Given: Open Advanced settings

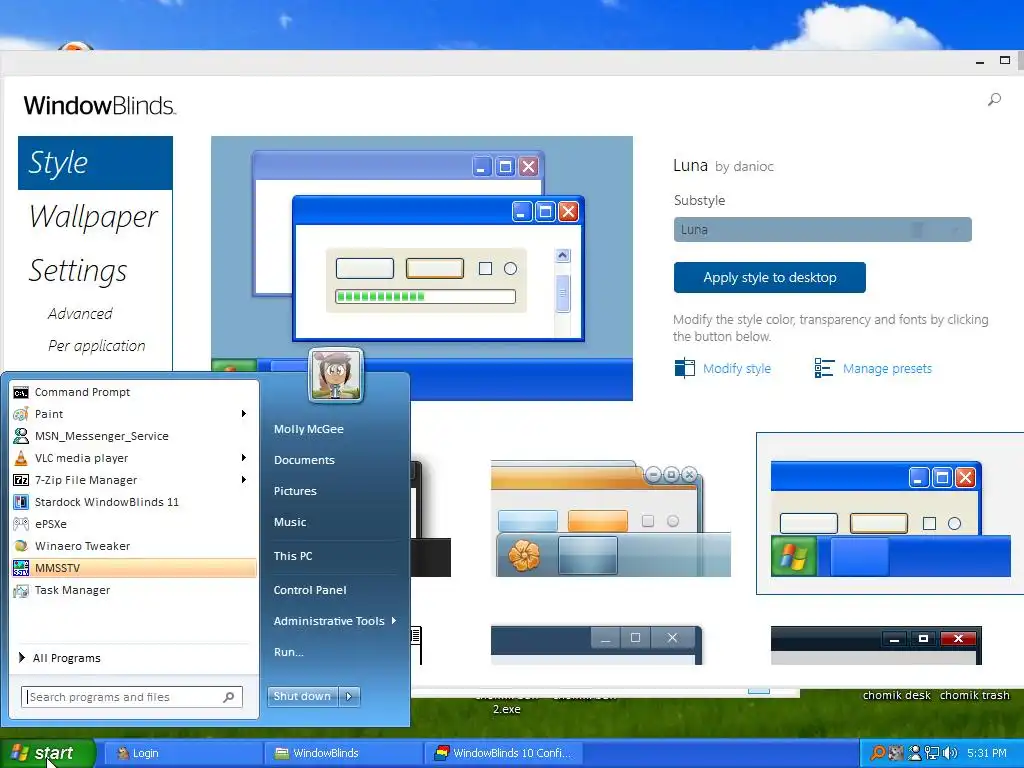Looking at the screenshot, I should [80, 313].
